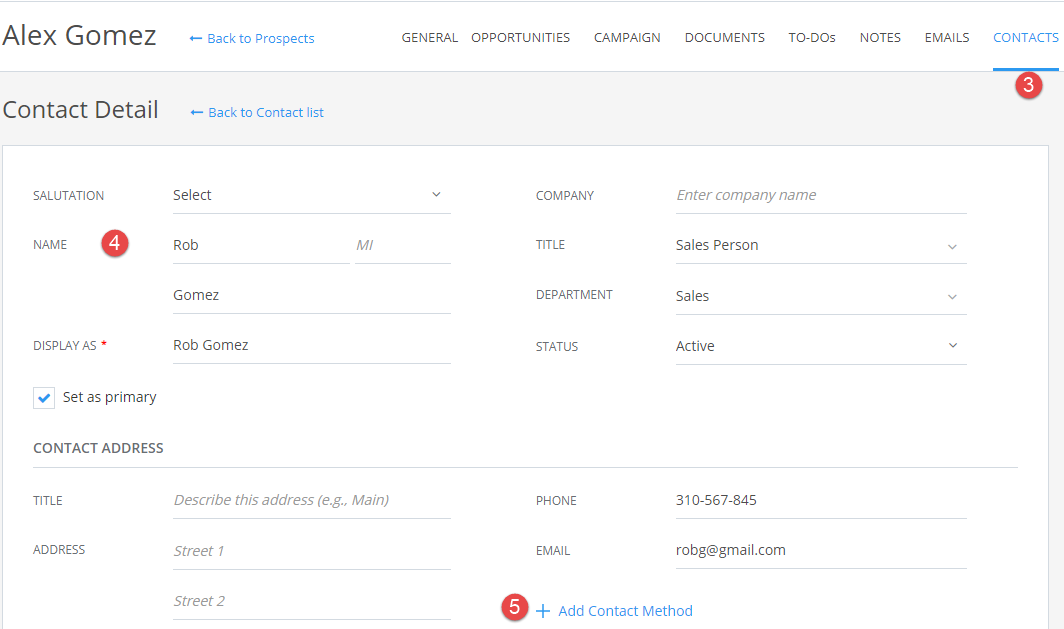Open the Salutation Select dropdown
Screen dimensions: 1064x629
tap(311, 195)
